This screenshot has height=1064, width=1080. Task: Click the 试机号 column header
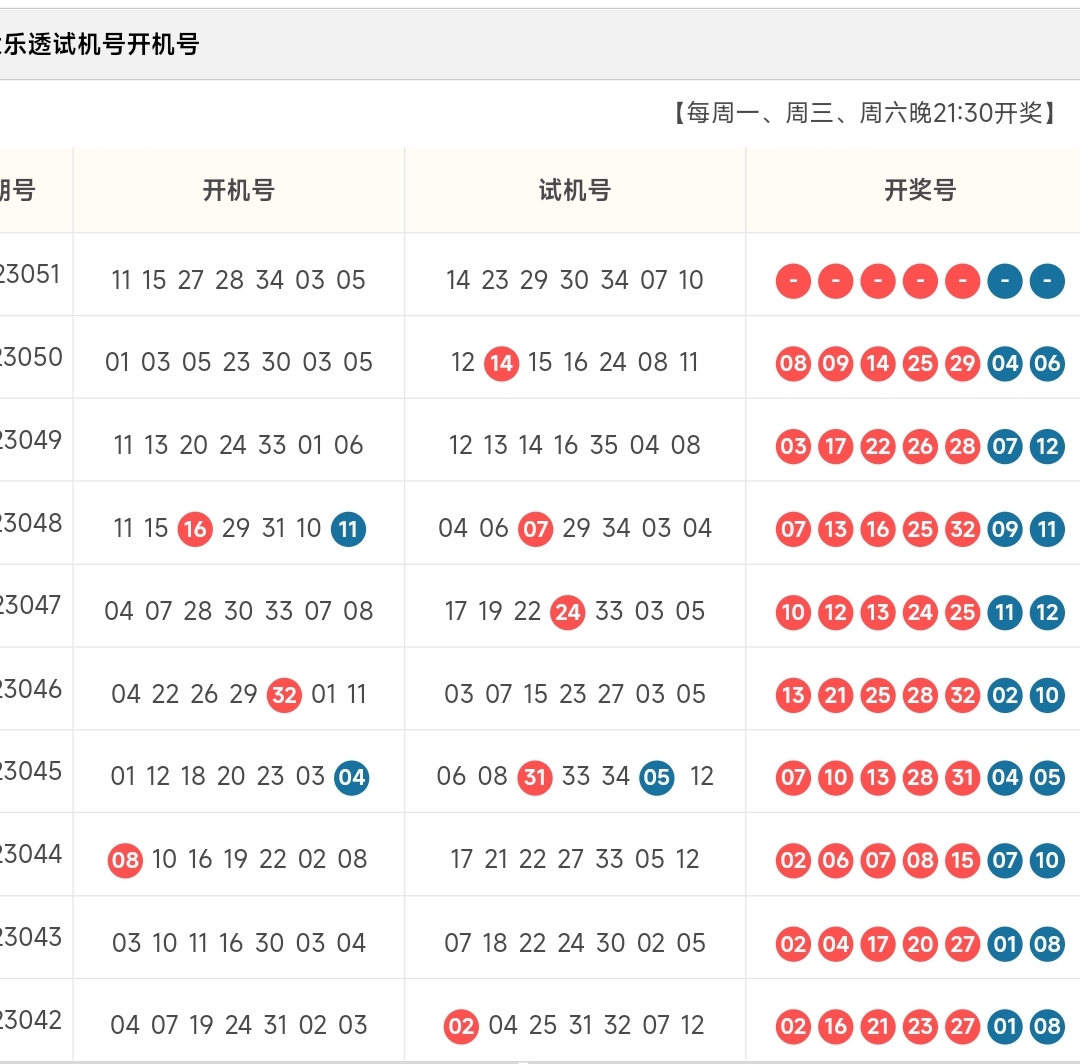coord(574,190)
